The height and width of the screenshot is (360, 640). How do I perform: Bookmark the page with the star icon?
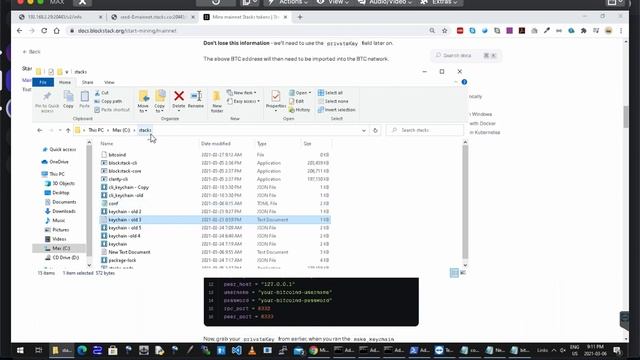[x=444, y=31]
